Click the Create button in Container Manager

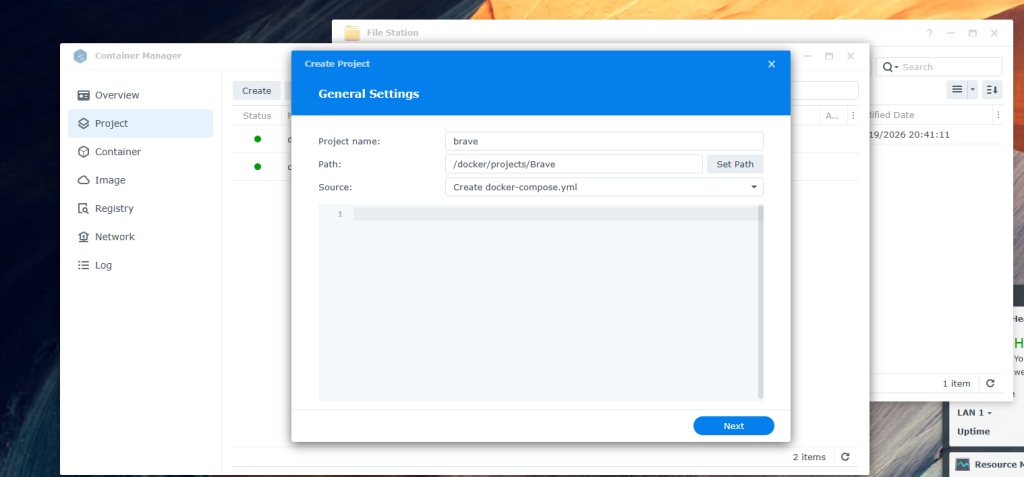pos(257,91)
